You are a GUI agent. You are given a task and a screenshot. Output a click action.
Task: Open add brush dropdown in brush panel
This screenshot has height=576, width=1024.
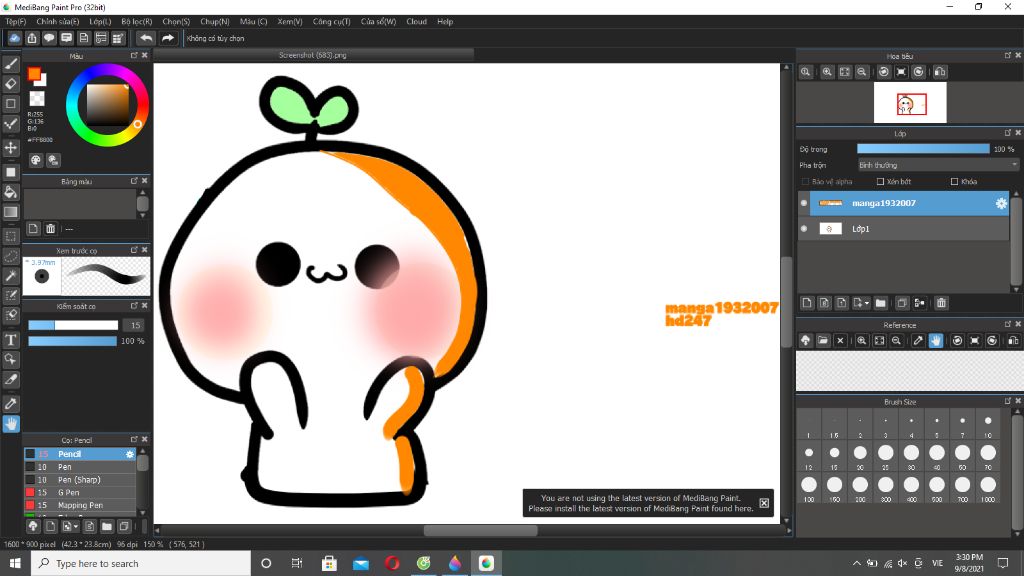pos(69,526)
